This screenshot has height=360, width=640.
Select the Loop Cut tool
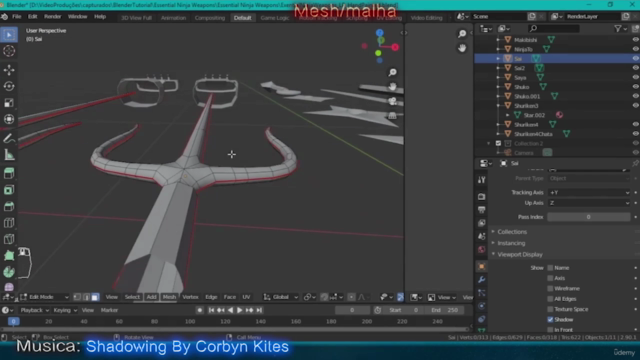click(x=9, y=222)
